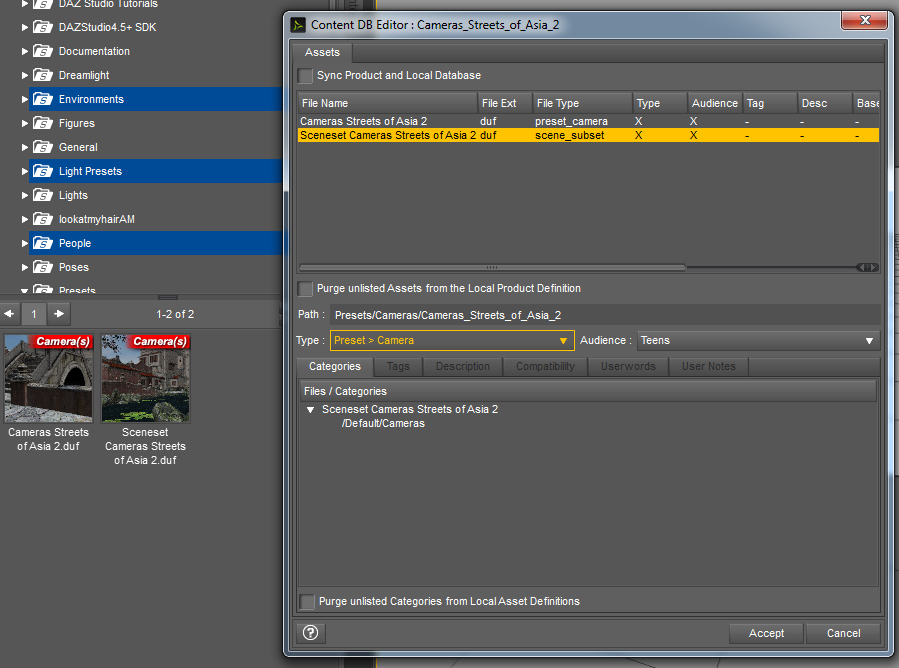This screenshot has height=668, width=899.
Task: Expand the General folder arrow
Action: (25, 147)
